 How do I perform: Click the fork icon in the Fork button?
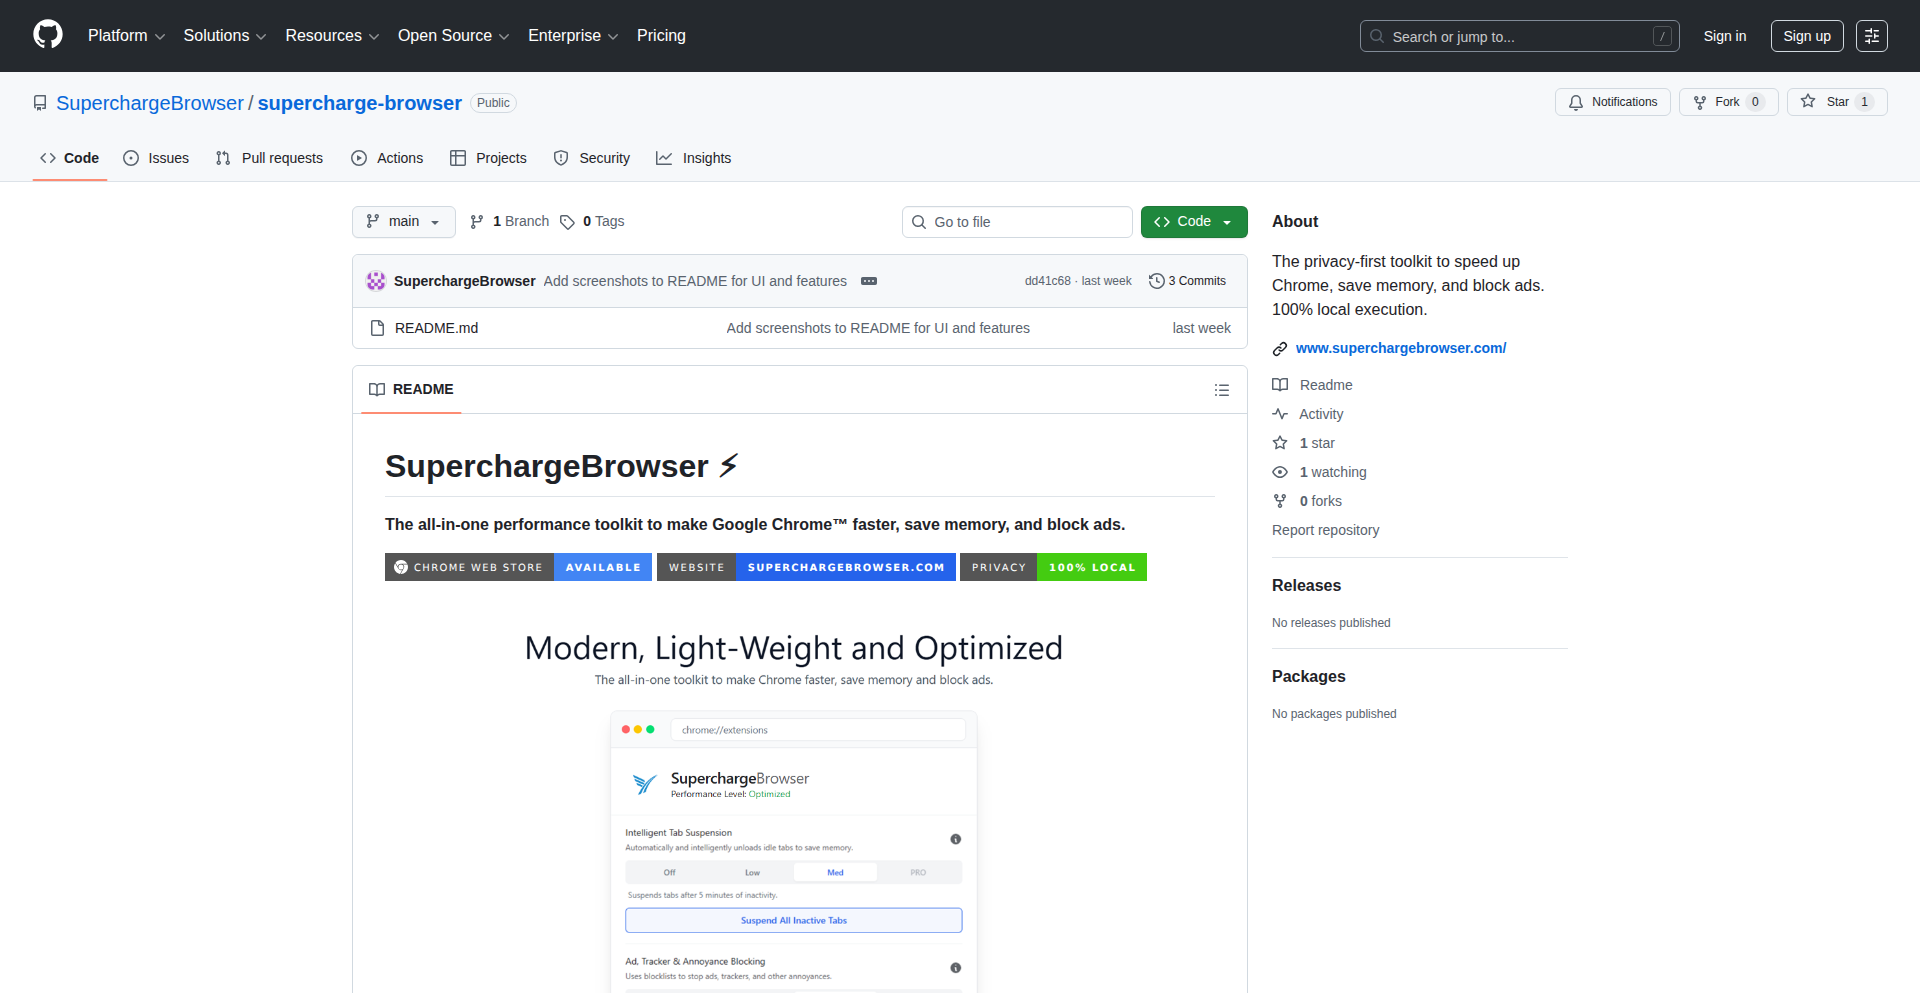[x=1701, y=102]
